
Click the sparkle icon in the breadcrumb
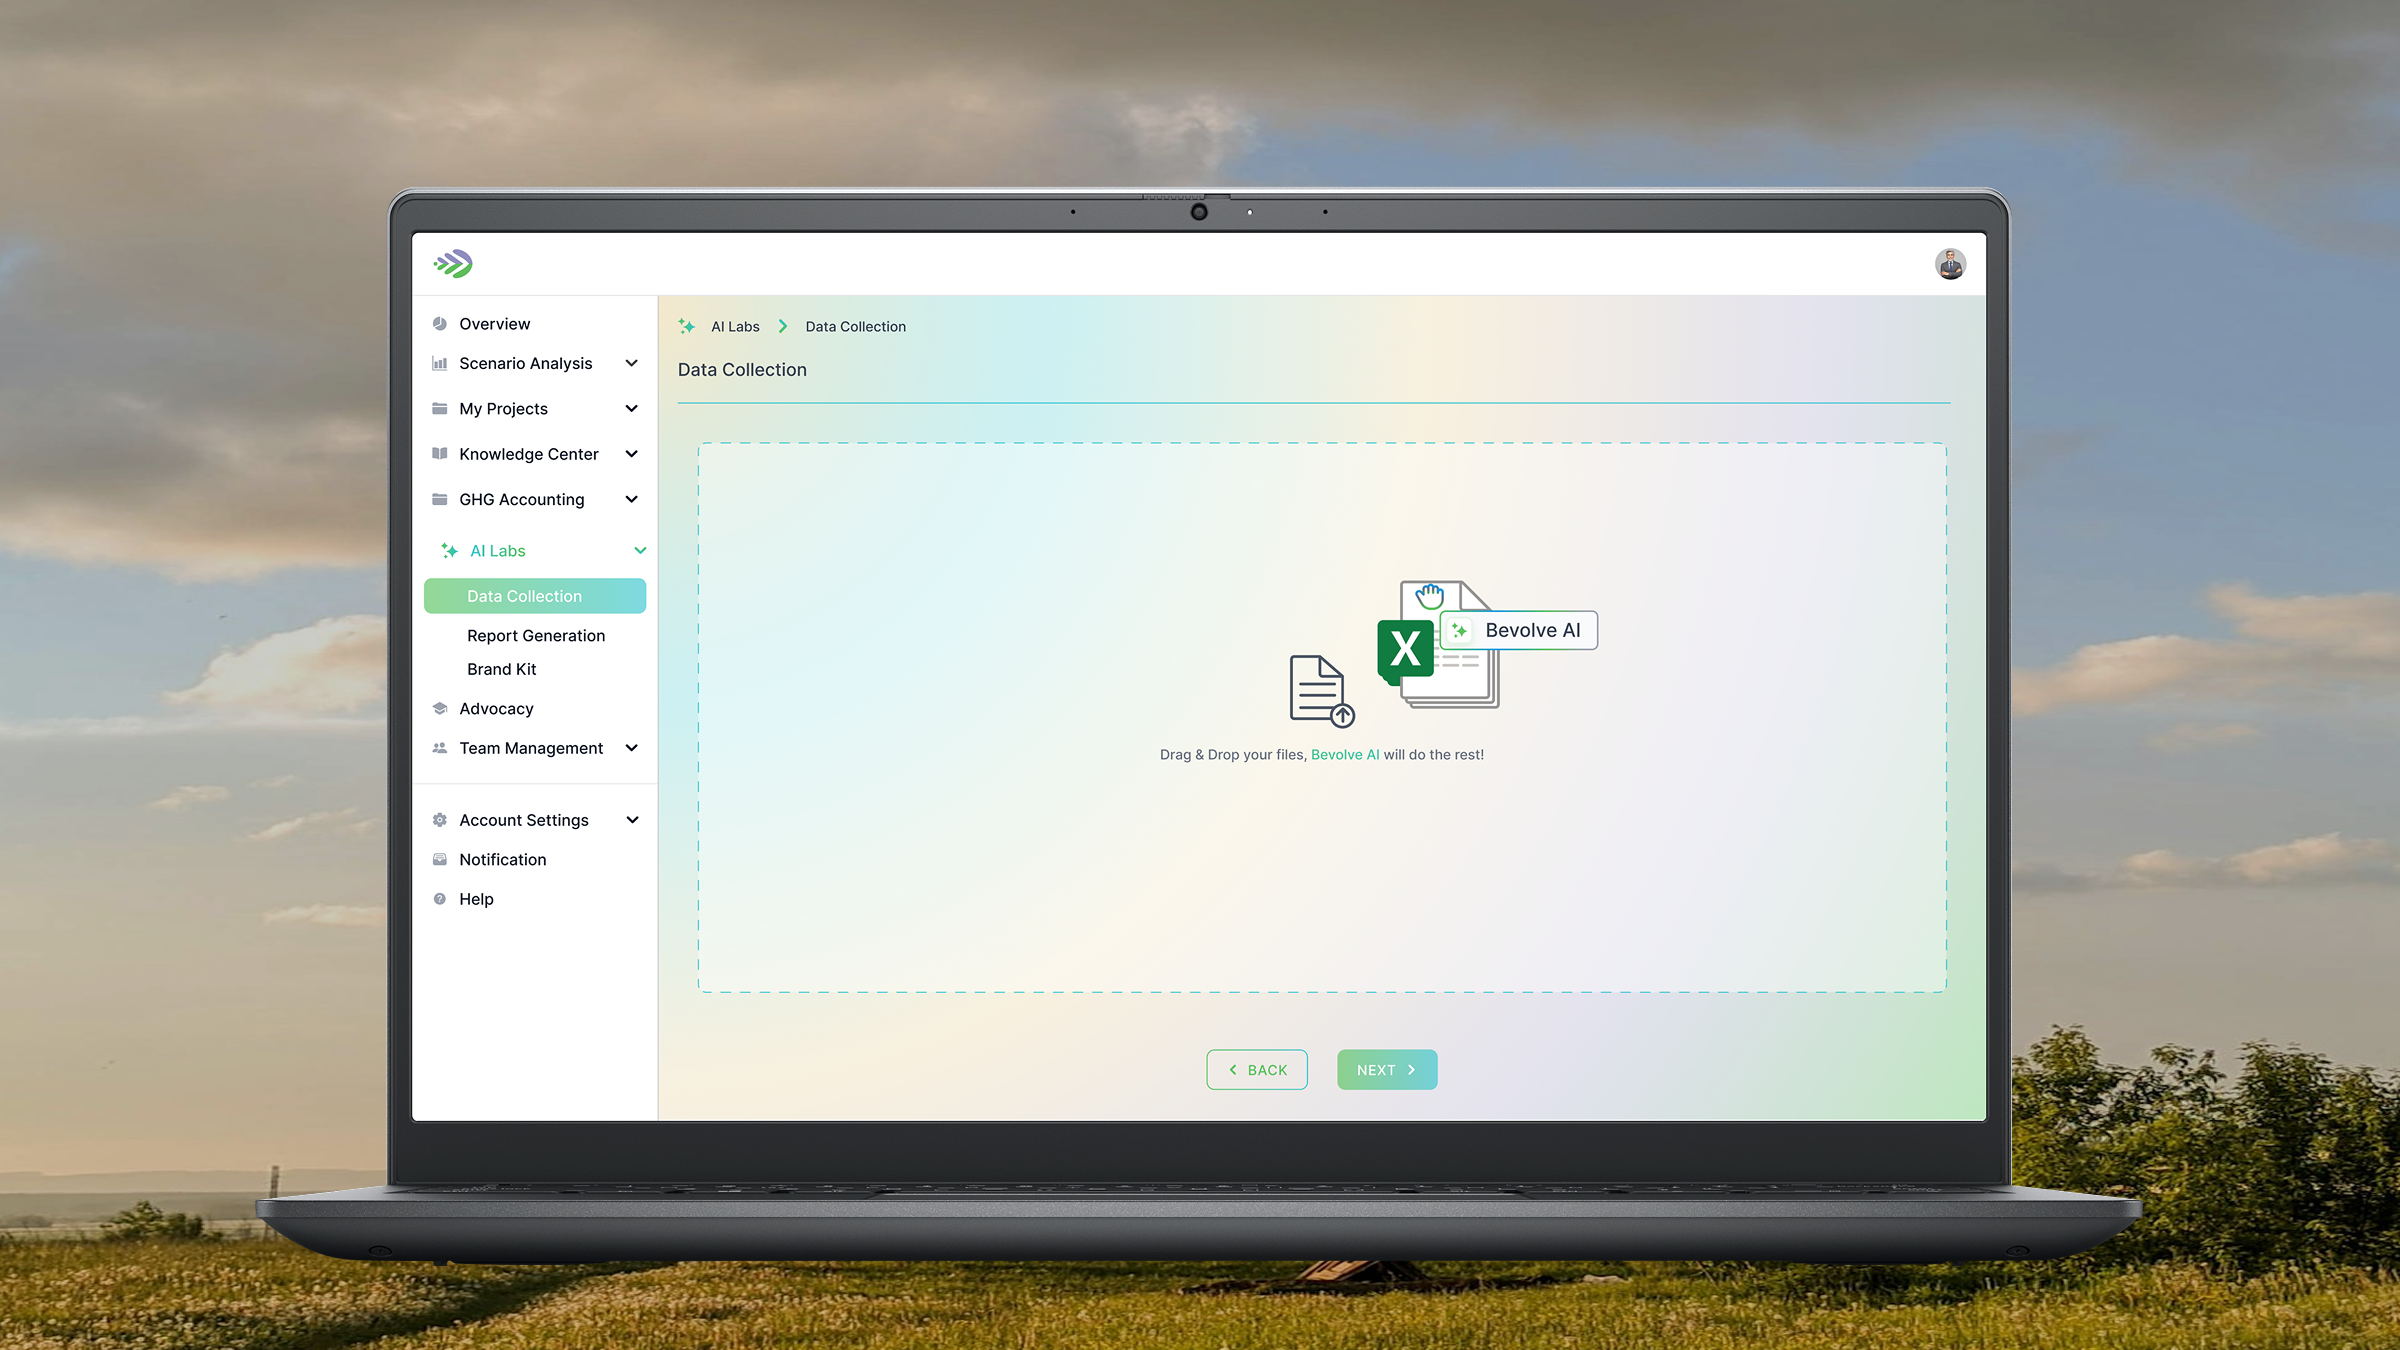tap(686, 326)
